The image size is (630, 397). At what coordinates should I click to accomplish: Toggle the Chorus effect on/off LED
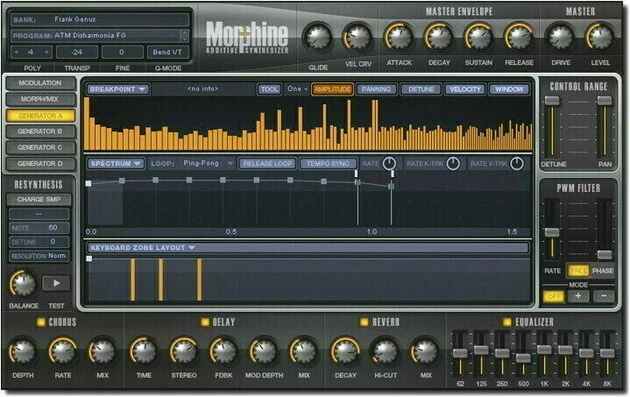point(41,322)
